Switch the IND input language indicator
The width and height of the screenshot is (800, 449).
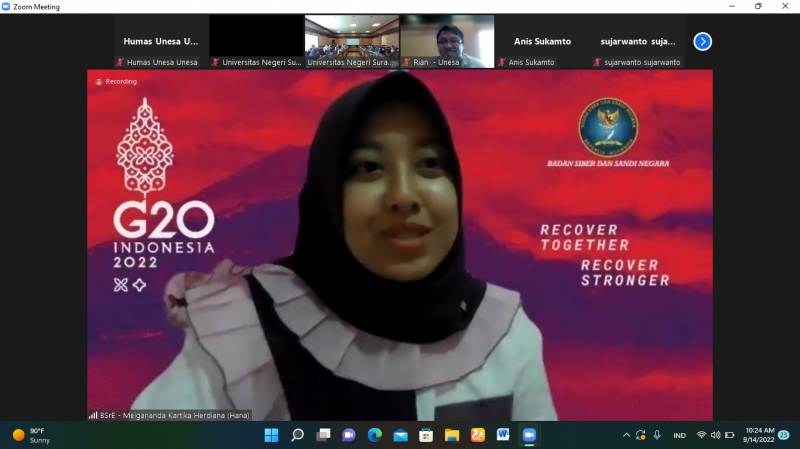pos(679,435)
